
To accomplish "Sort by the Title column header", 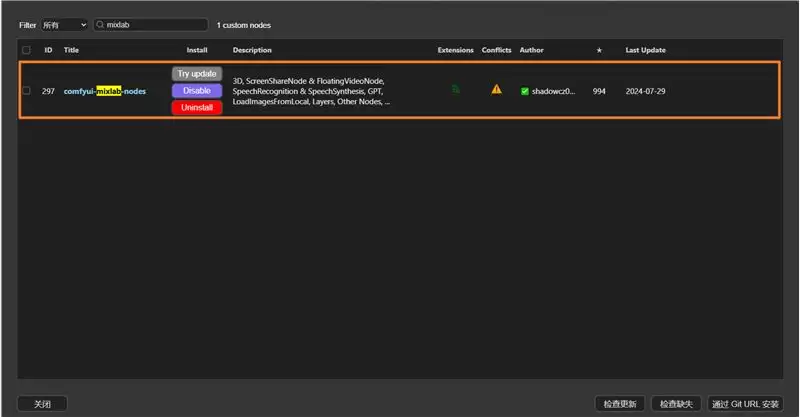I will point(71,50).
